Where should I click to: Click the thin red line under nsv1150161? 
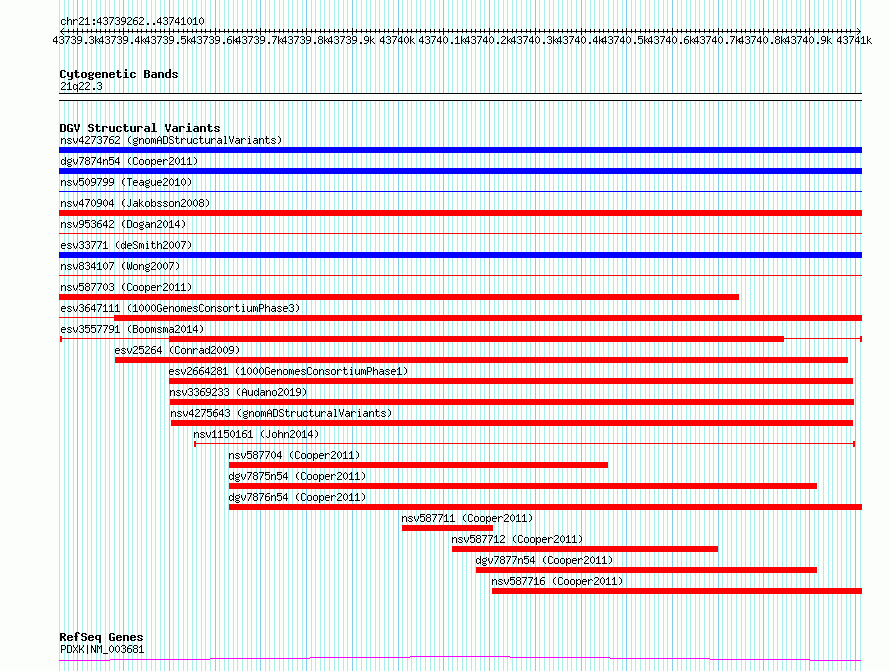(x=524, y=444)
